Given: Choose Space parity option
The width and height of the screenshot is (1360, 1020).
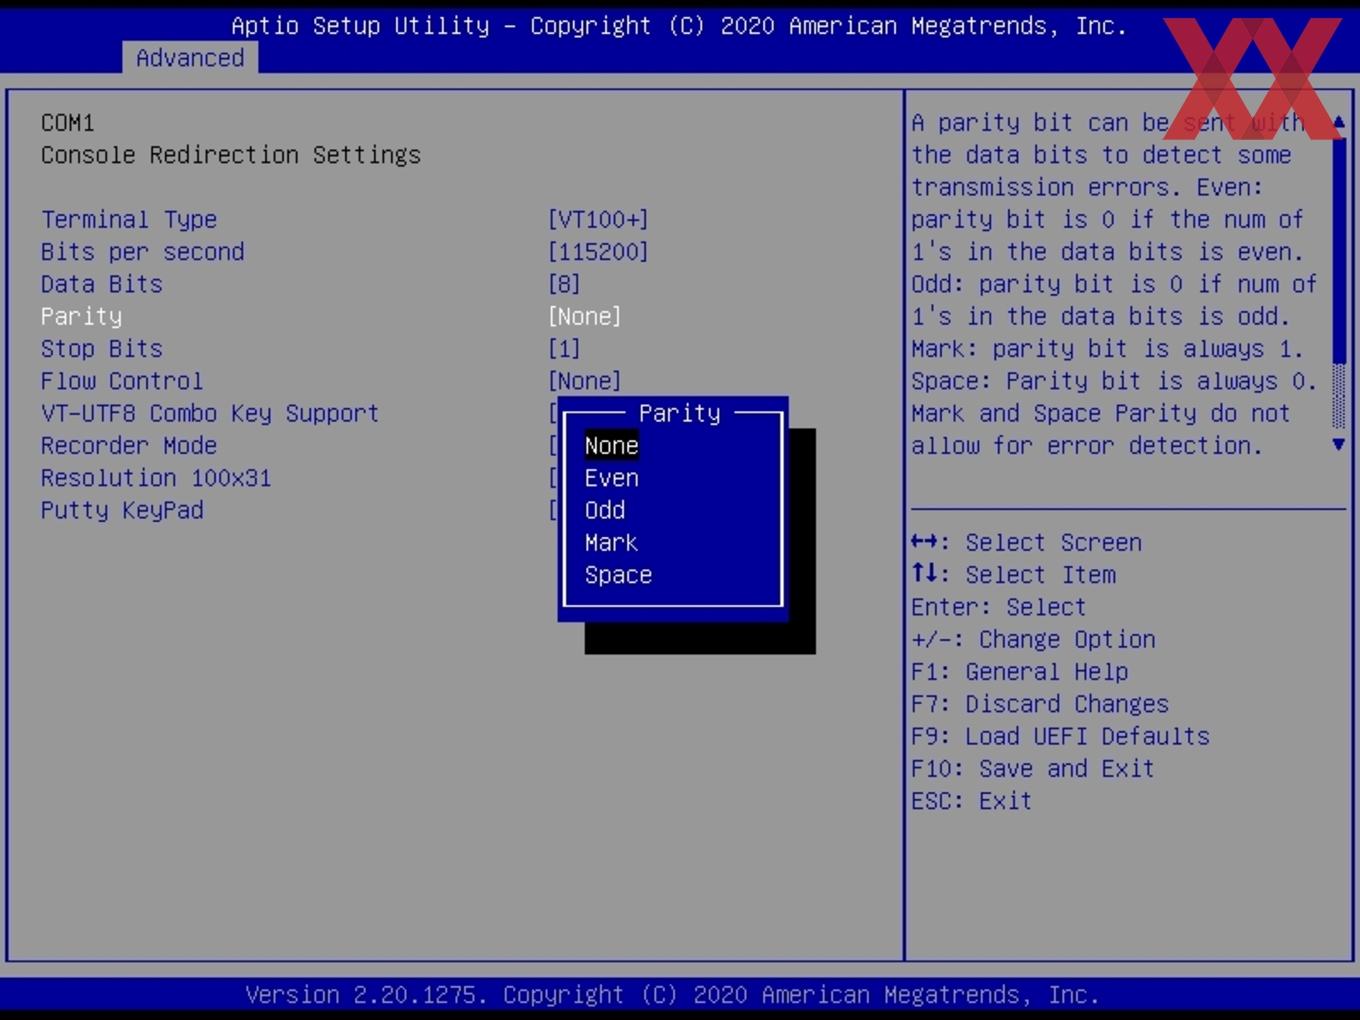Looking at the screenshot, I should click(x=618, y=575).
